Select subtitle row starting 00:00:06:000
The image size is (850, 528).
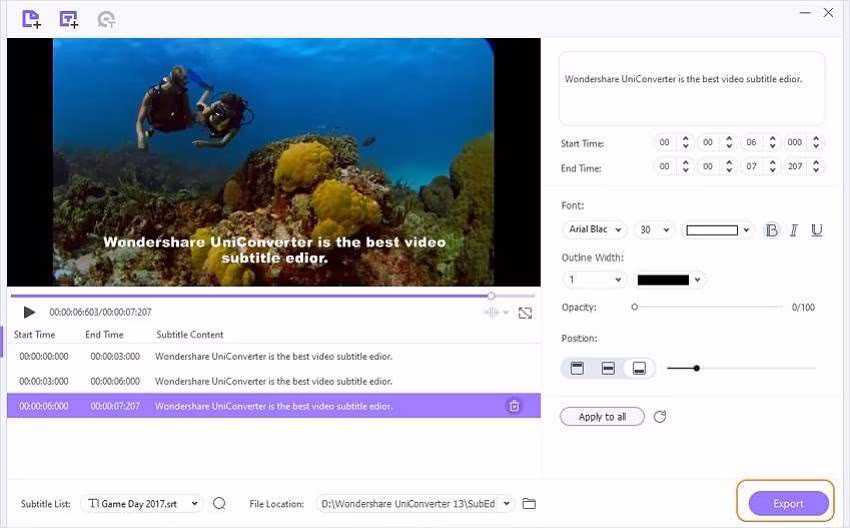pos(274,405)
